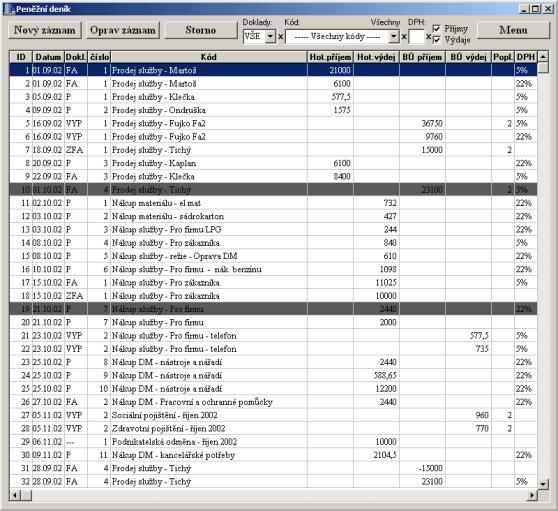Click the horizontal scroll-left arrow

coord(15,495)
